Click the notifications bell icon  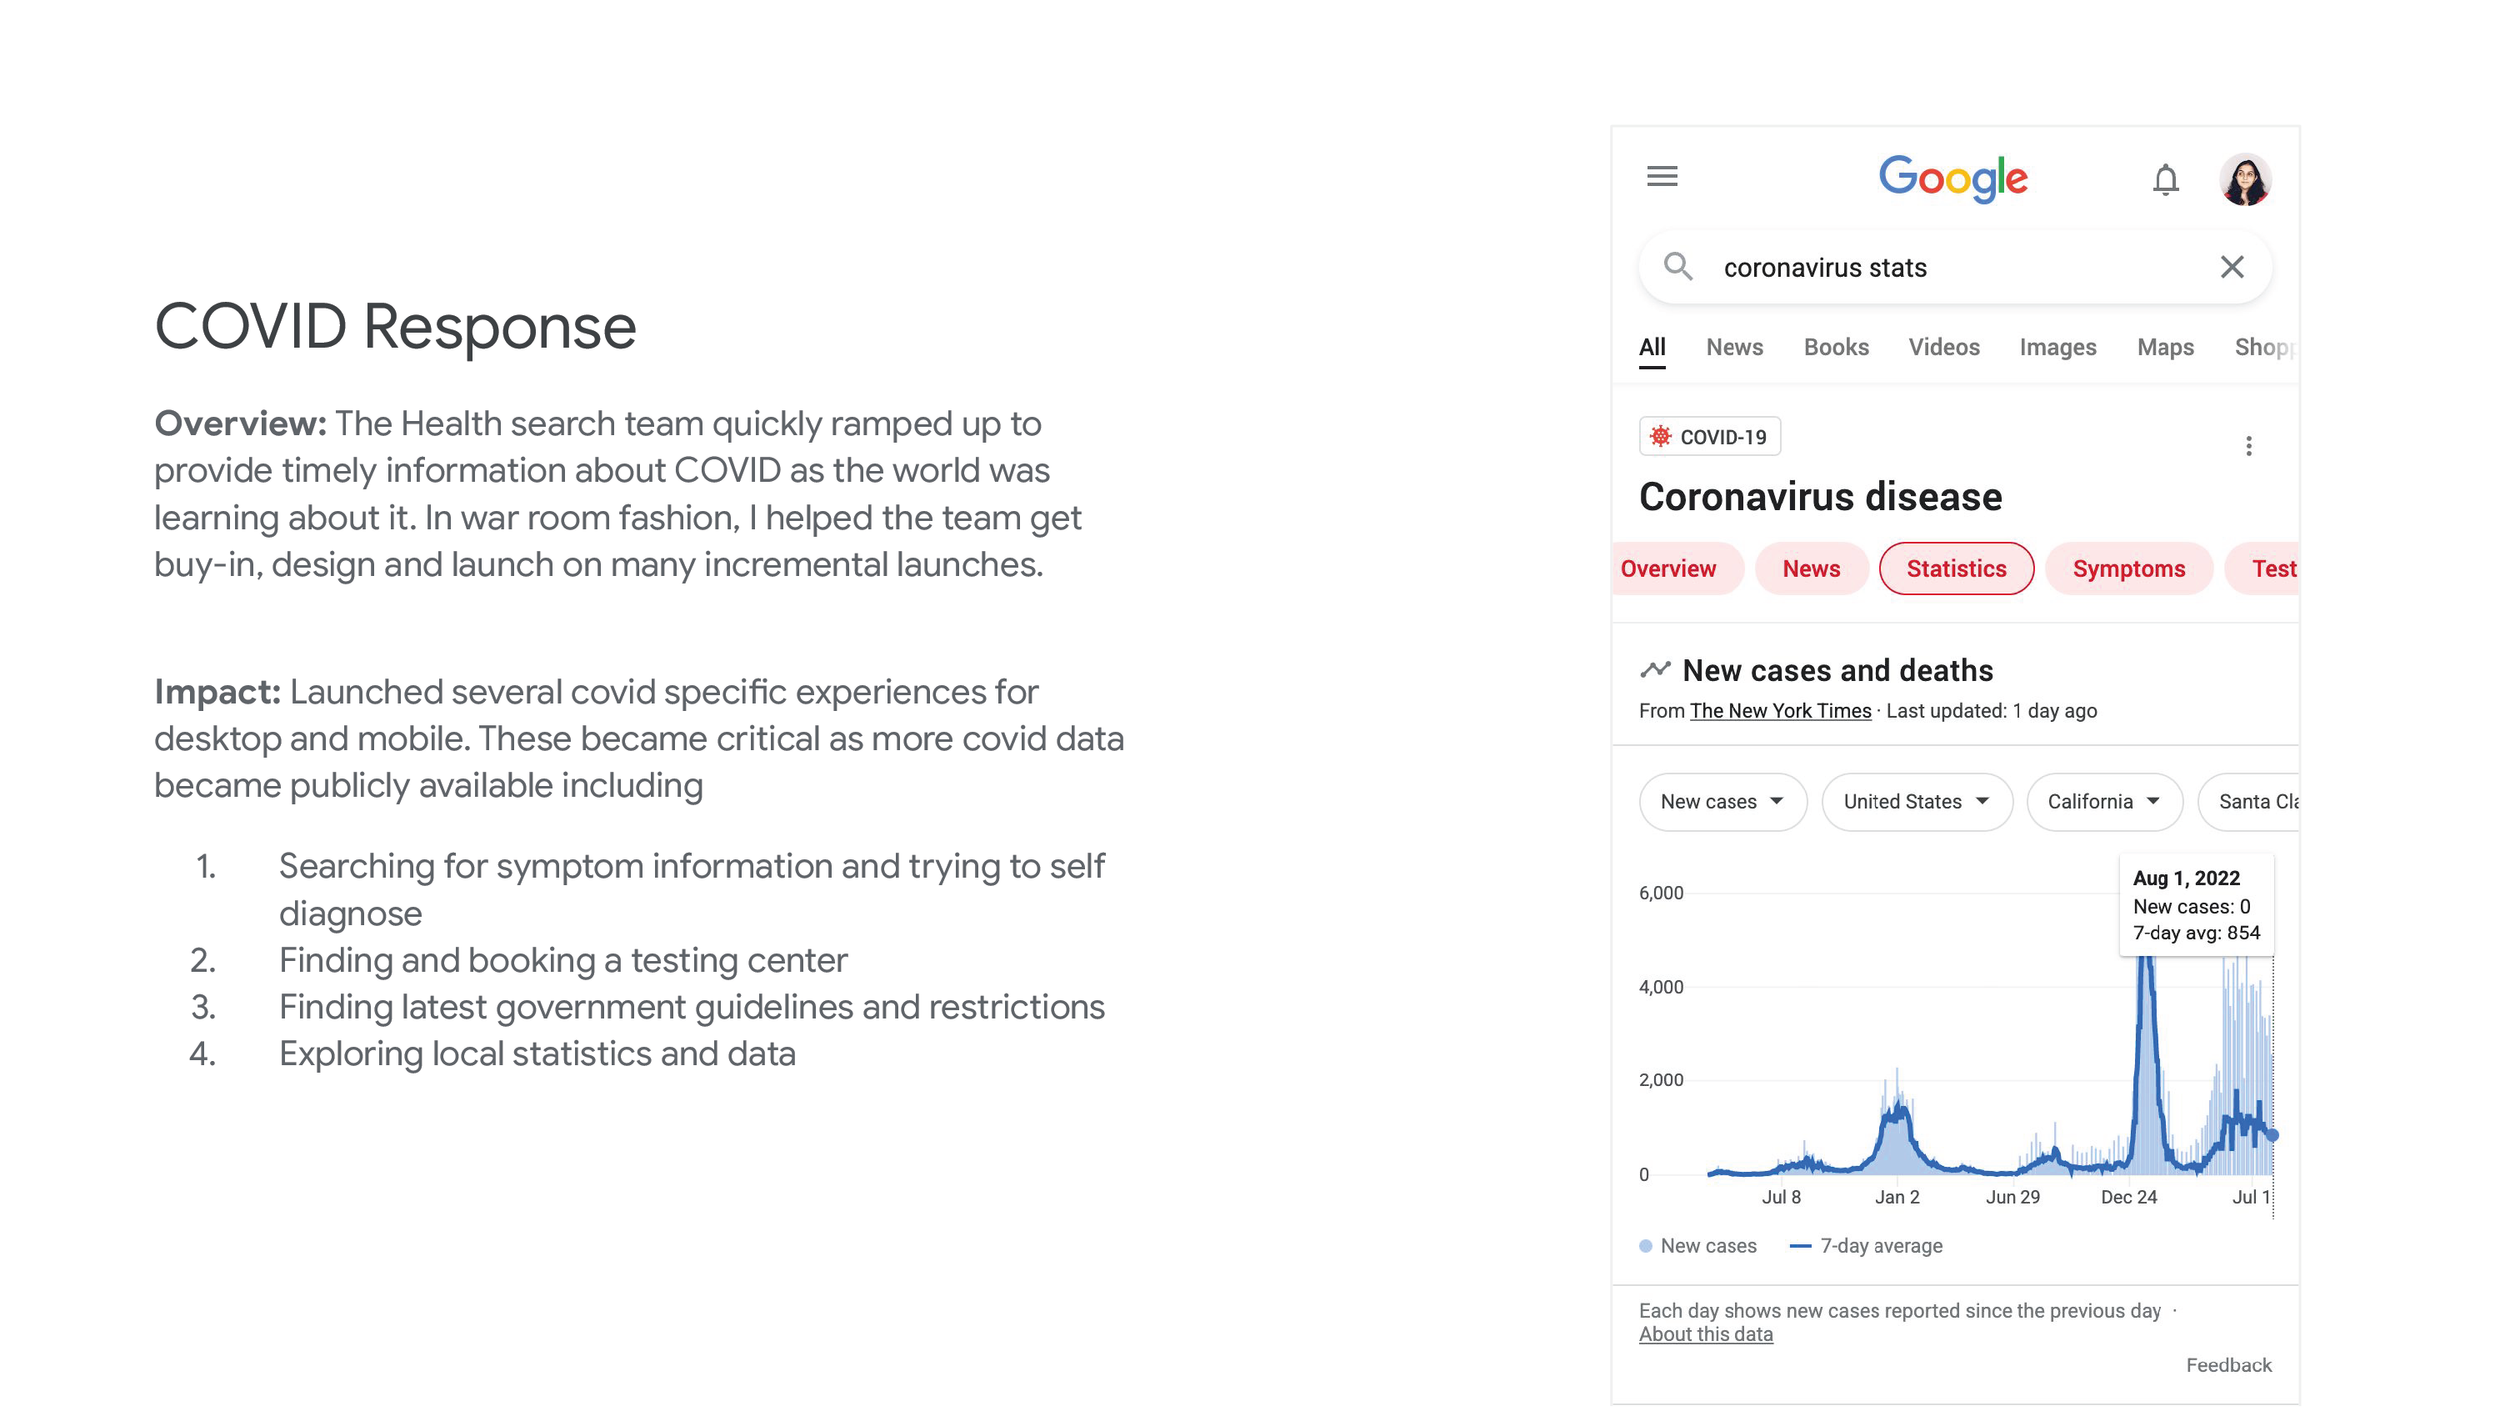[x=2165, y=180]
